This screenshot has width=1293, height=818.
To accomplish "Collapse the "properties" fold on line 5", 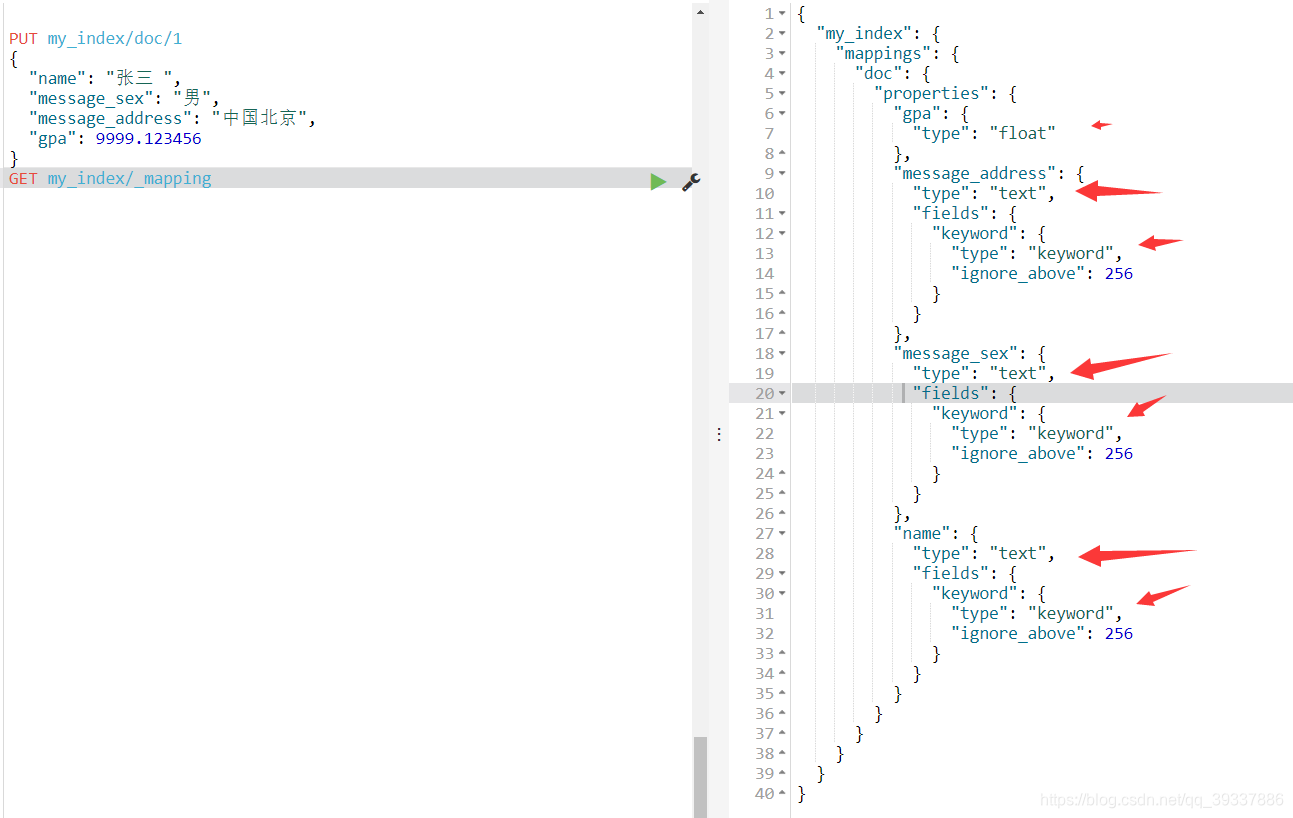I will click(782, 94).
